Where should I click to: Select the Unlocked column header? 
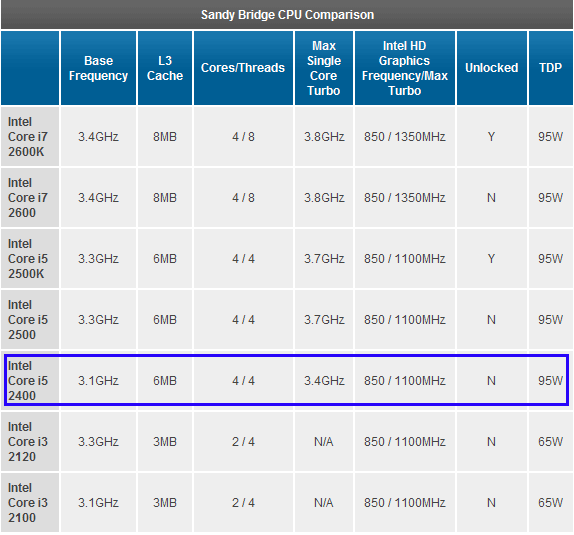[492, 68]
